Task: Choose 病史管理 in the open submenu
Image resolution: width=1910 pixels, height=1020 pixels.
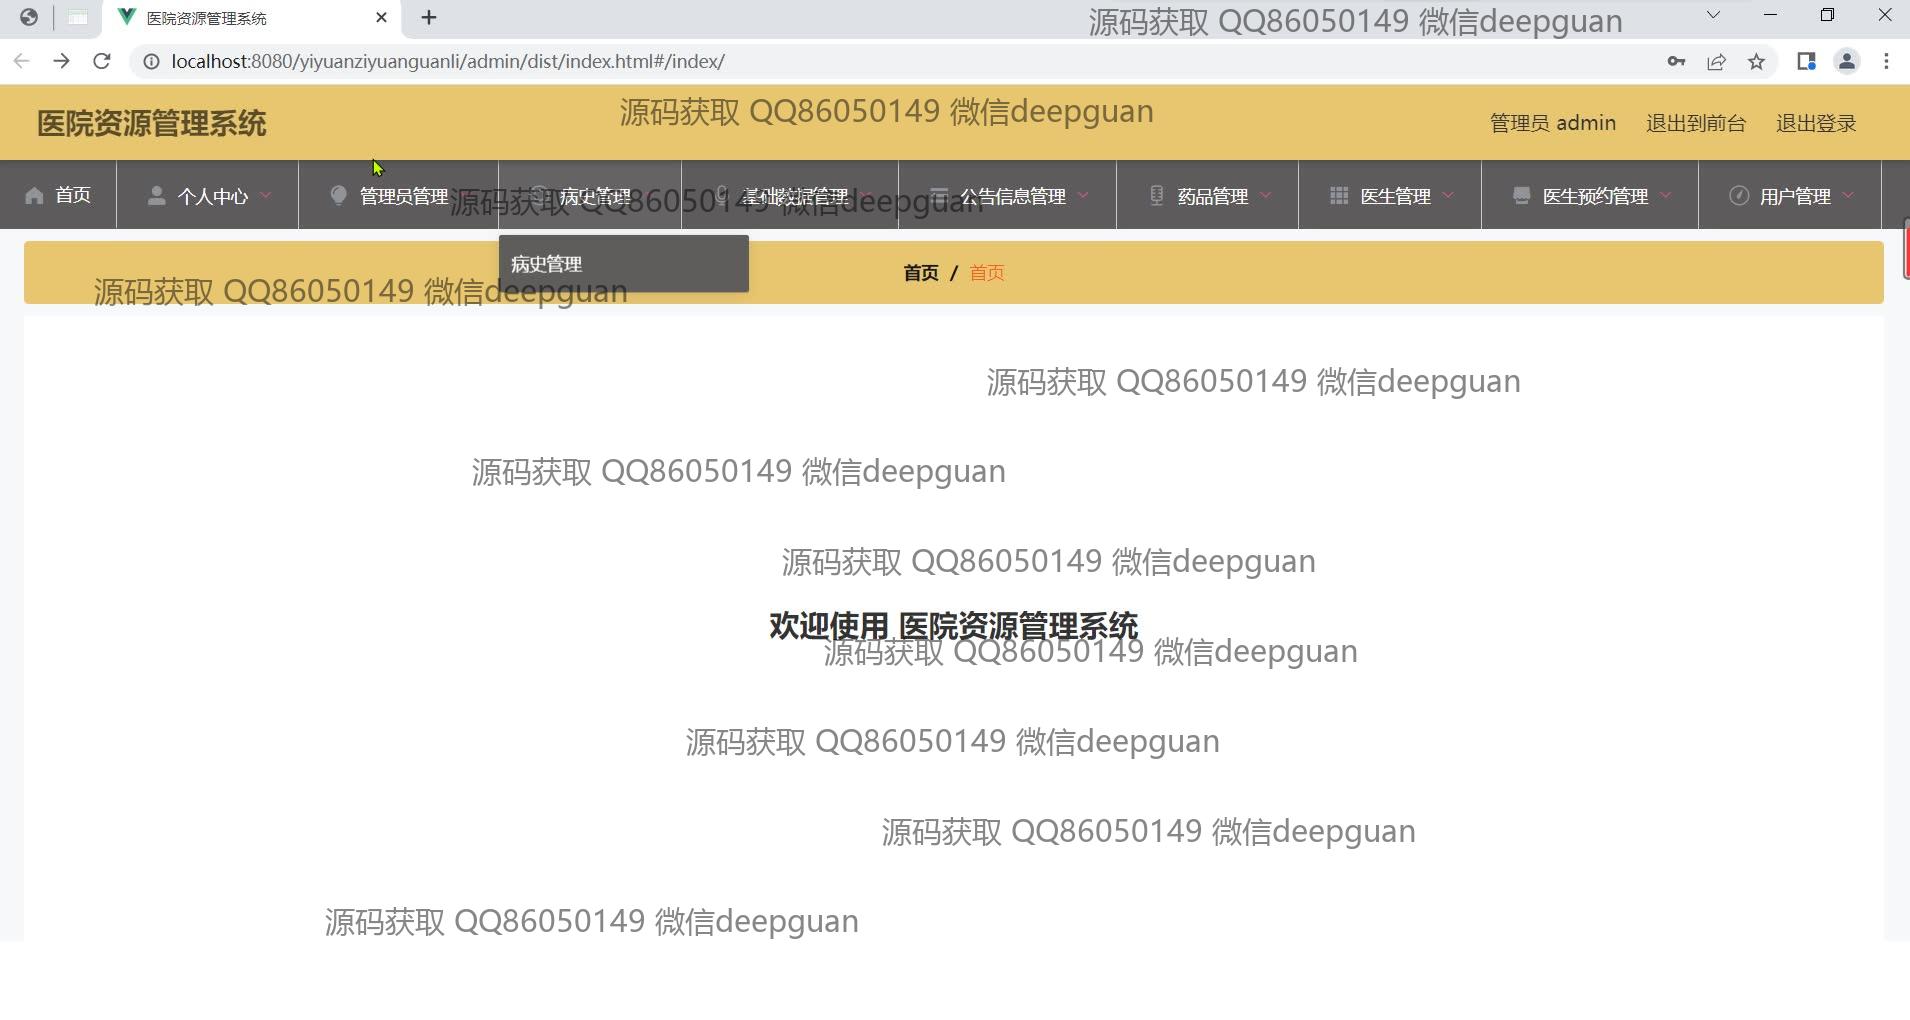Action: pyautogui.click(x=624, y=264)
